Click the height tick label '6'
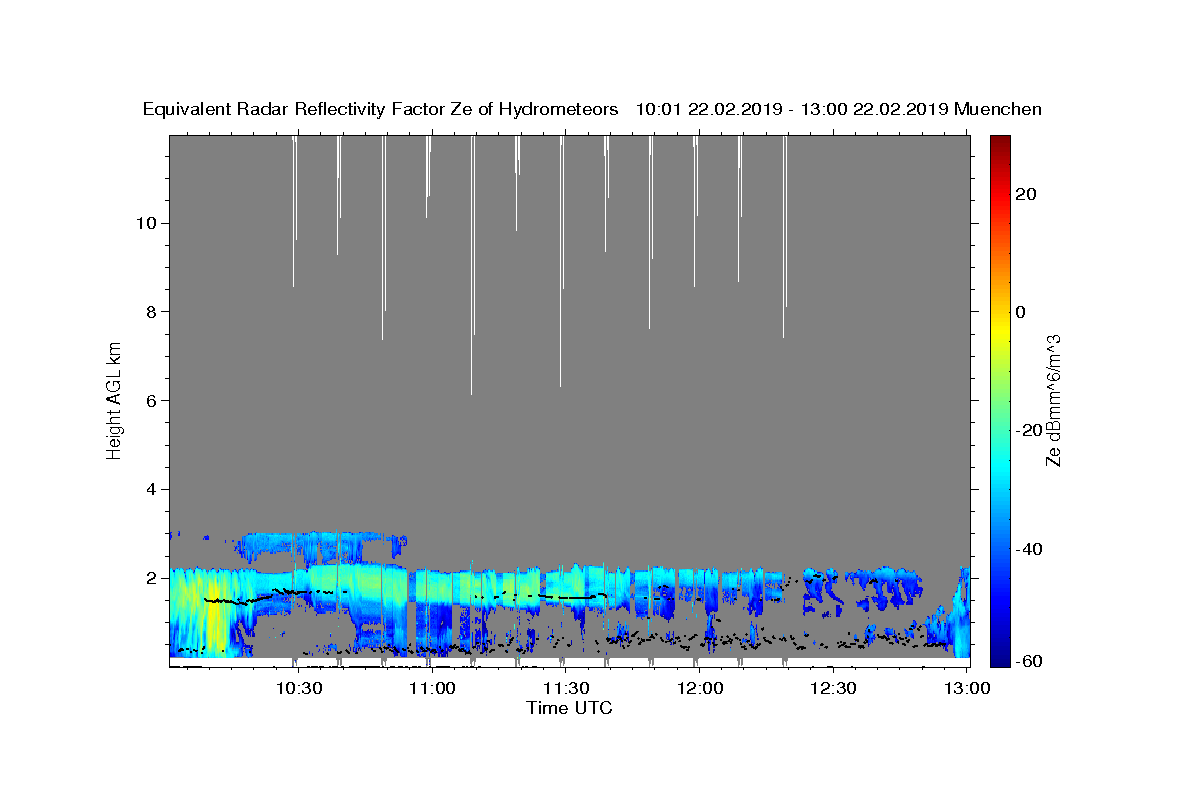Image resolution: width=1200 pixels, height=800 pixels. [x=152, y=401]
